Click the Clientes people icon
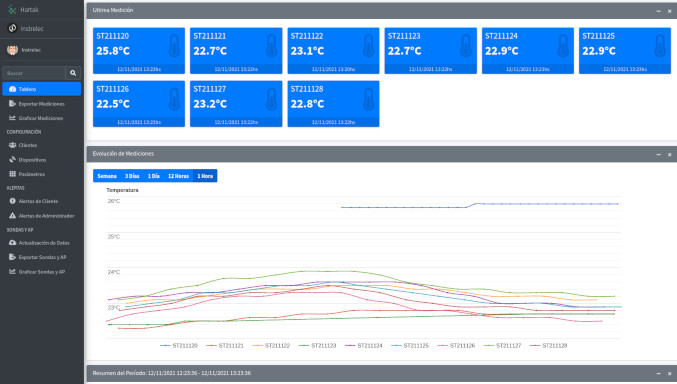677x384 pixels. [x=13, y=145]
